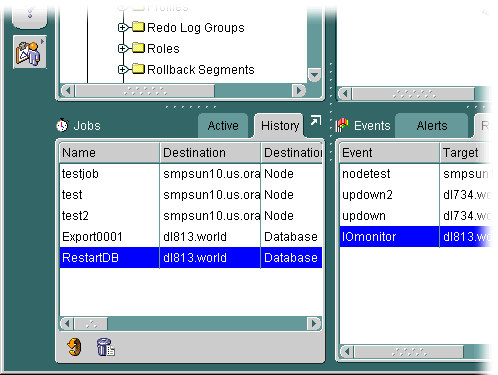Click the Event column header
The height and width of the screenshot is (375, 498).
pos(389,153)
